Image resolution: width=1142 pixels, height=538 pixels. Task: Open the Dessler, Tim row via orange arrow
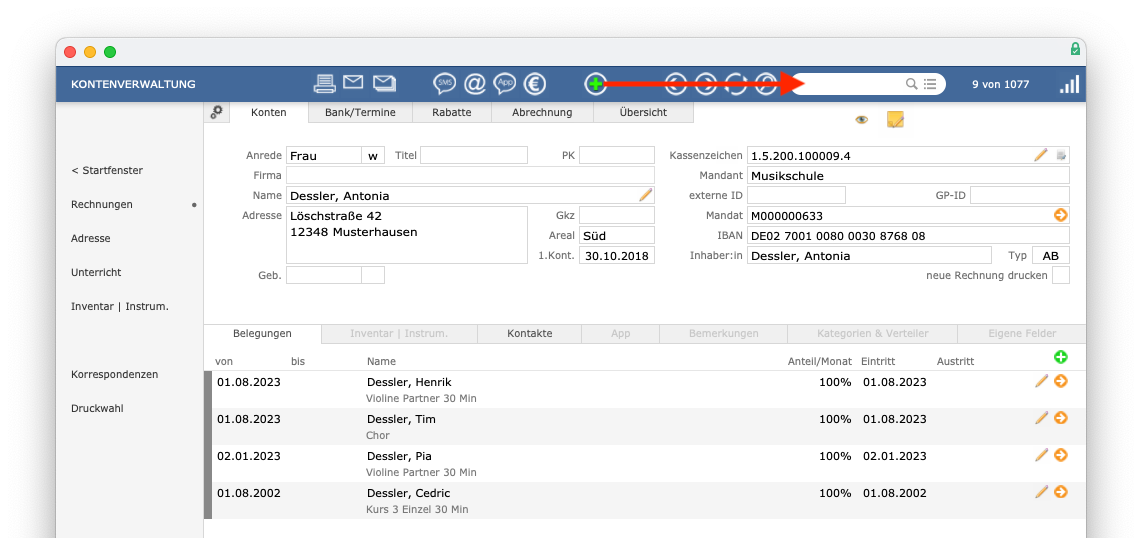point(1060,418)
